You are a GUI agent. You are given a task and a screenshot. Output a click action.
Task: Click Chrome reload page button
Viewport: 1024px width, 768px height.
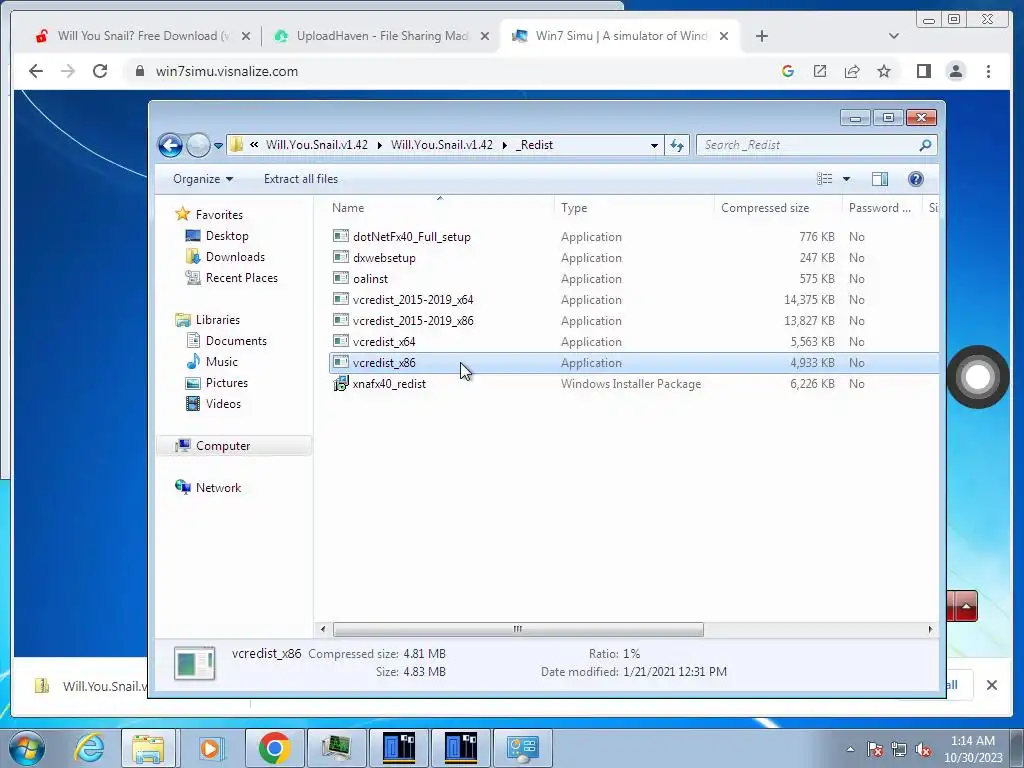[x=100, y=71]
